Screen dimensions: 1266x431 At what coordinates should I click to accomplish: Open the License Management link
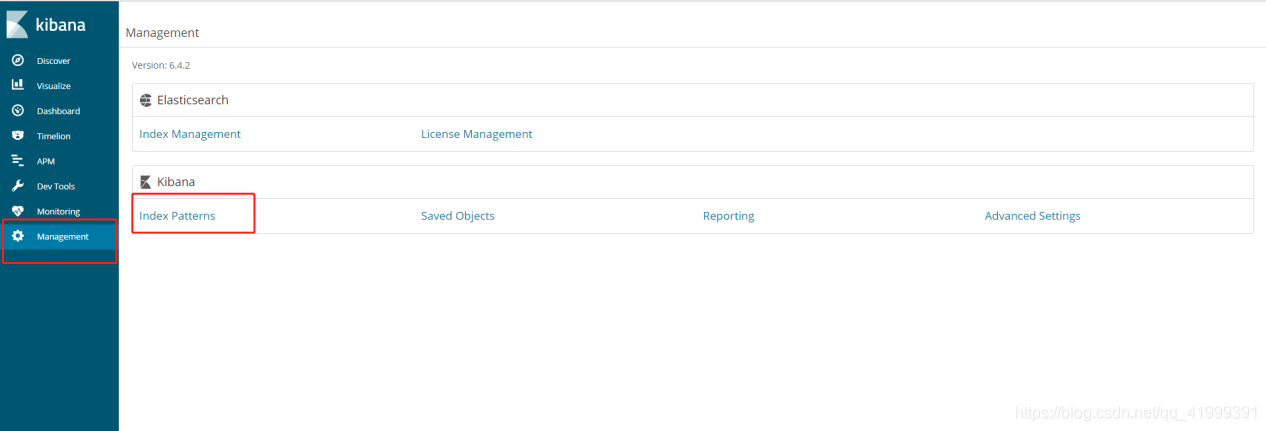(x=476, y=134)
